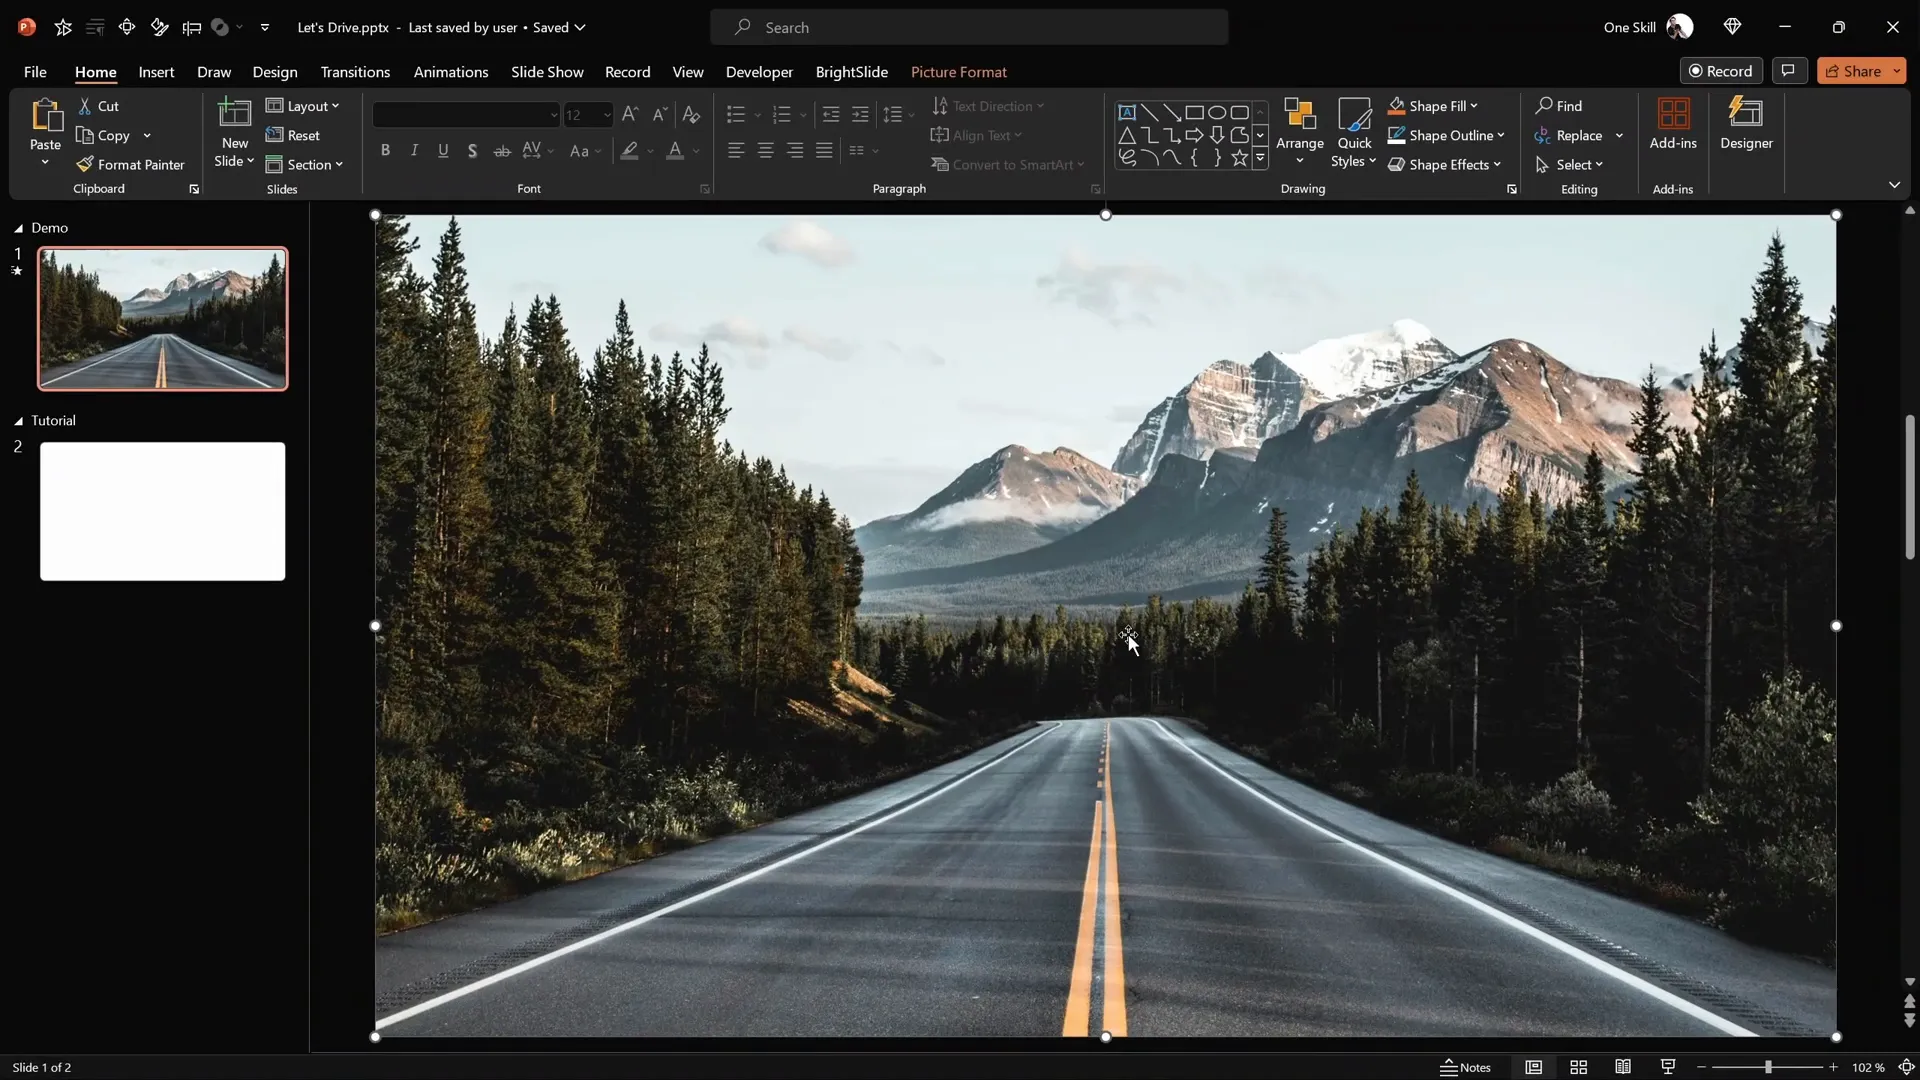Open the font name combo box
This screenshot has width=1920, height=1080.
click(x=466, y=115)
